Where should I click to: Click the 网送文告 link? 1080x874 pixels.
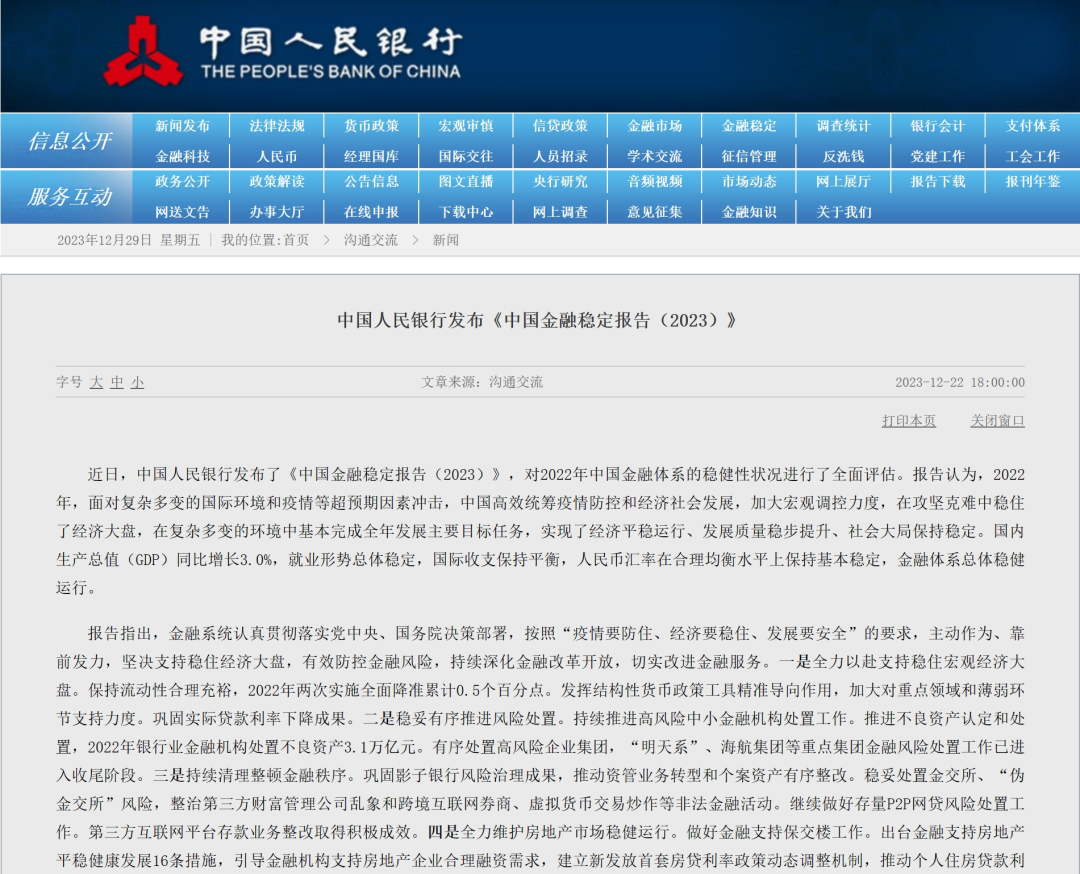coord(183,212)
